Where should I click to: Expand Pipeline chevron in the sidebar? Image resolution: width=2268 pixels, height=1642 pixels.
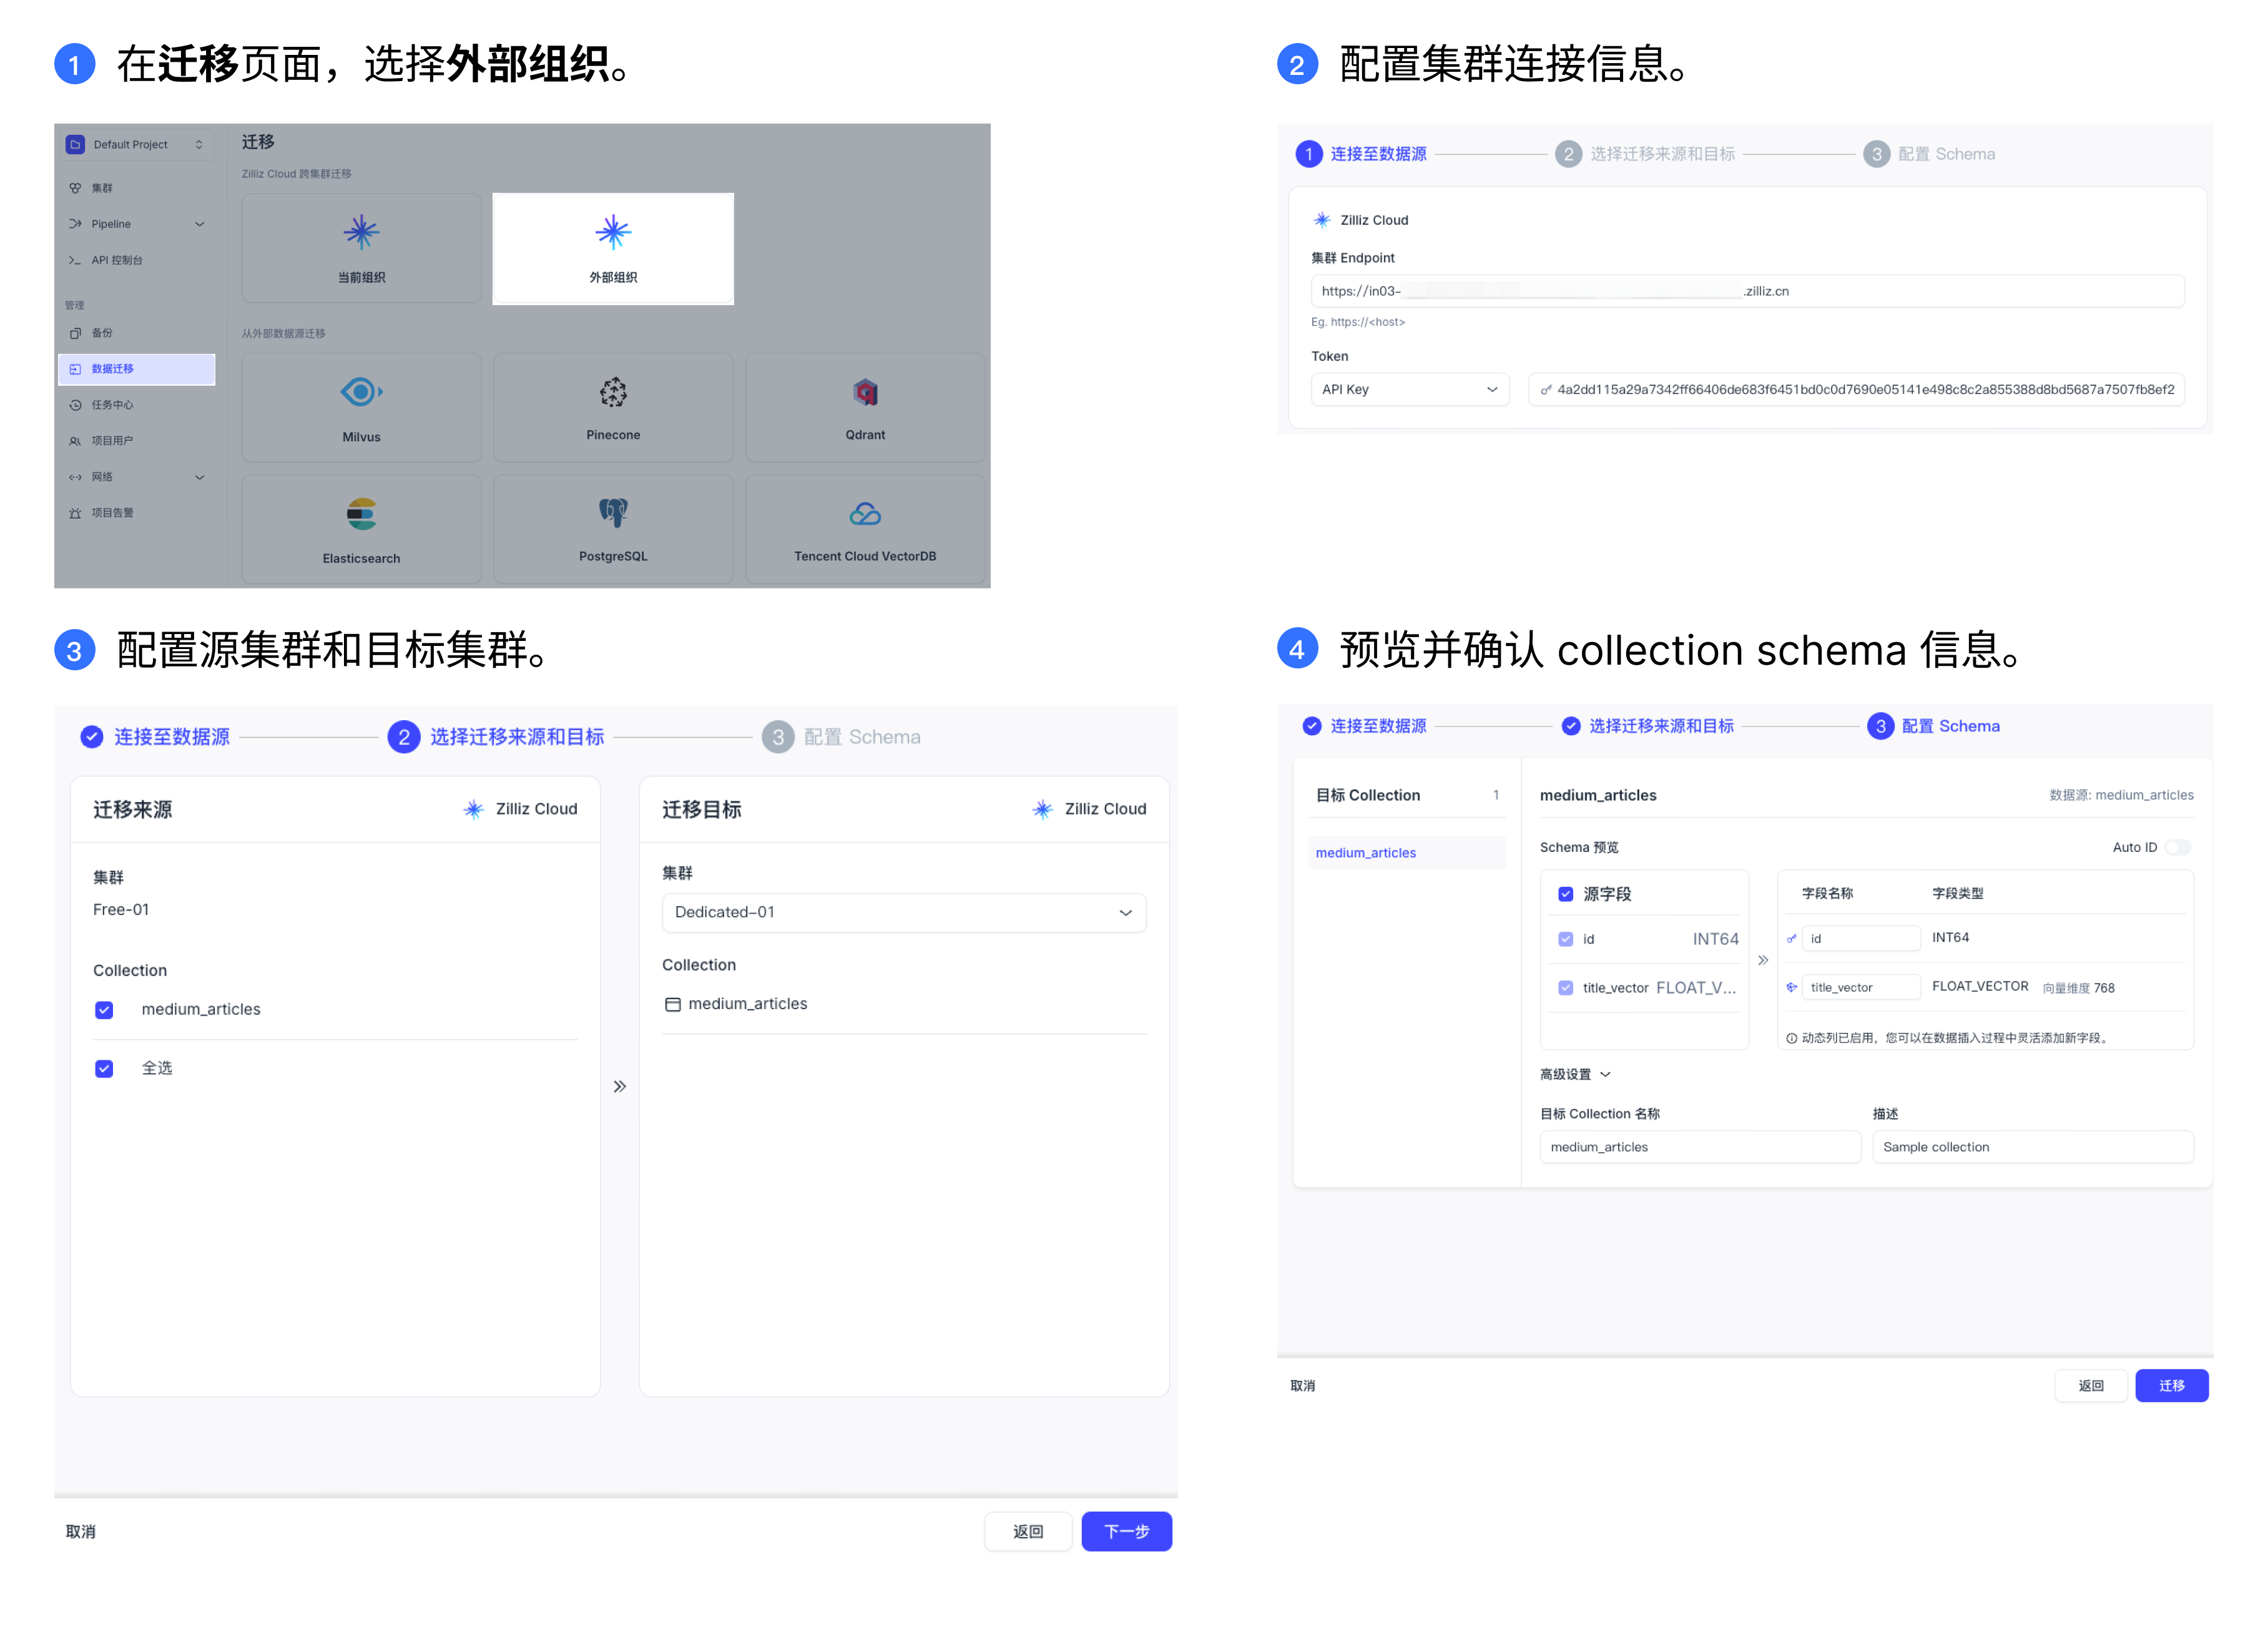[199, 224]
